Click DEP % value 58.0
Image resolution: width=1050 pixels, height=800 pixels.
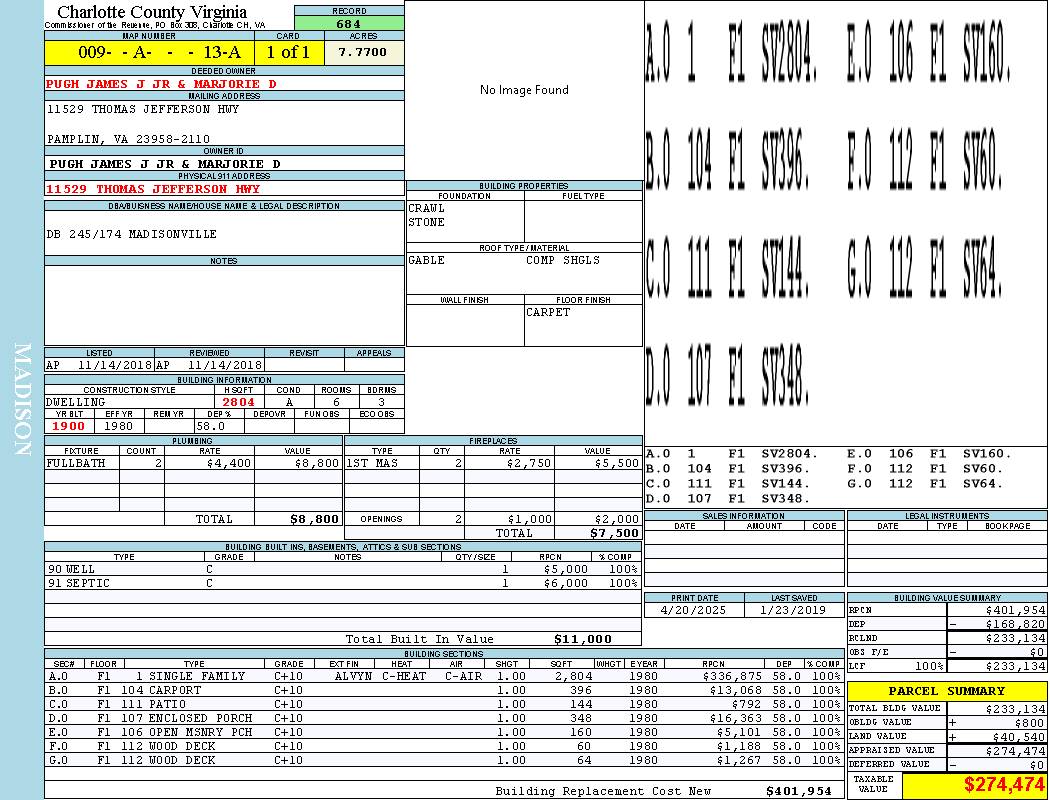point(210,426)
